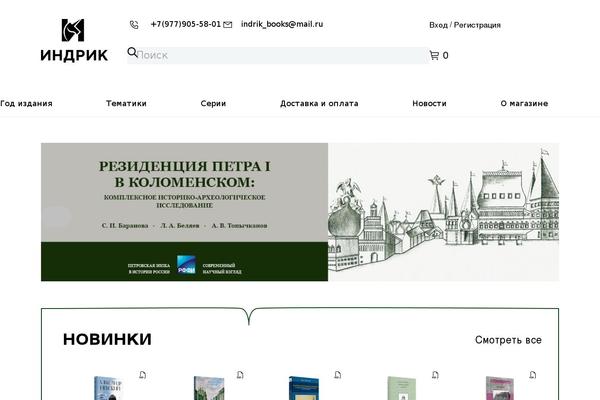Viewport: 600px width, 400px height.
Task: Open the third dark blue book cover
Action: pyautogui.click(x=304, y=388)
